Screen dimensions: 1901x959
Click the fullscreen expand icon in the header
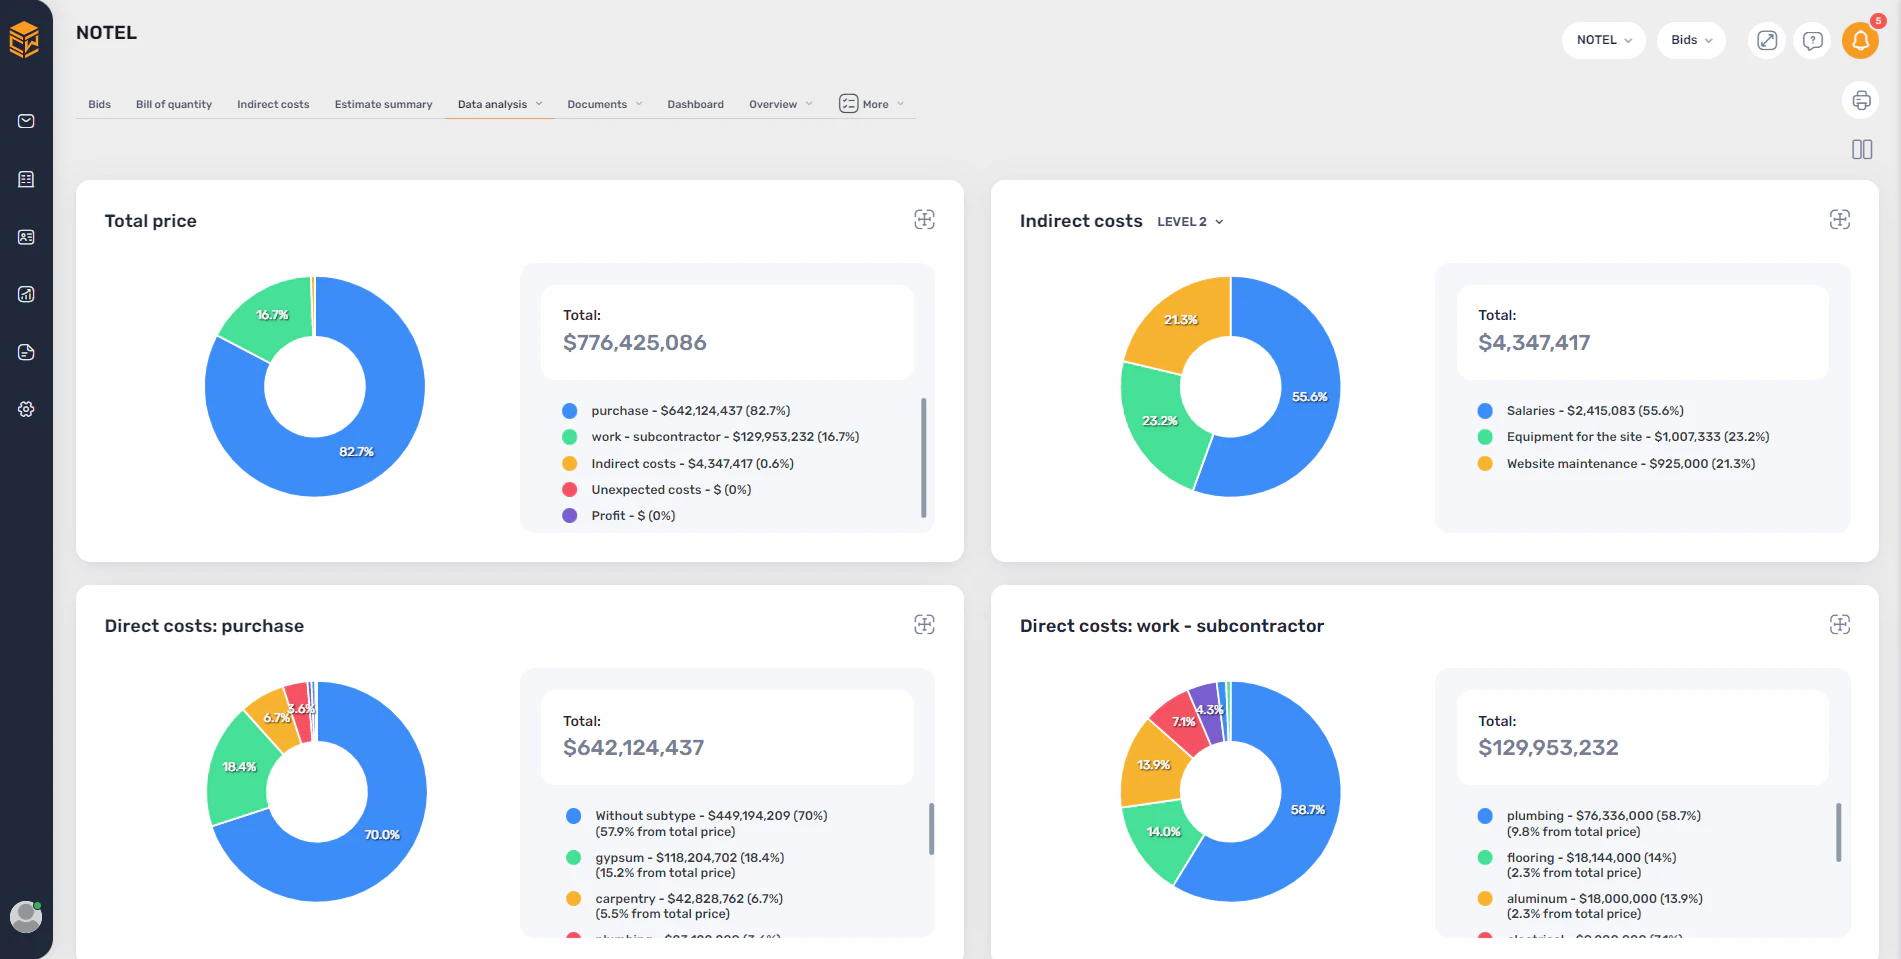[1766, 40]
